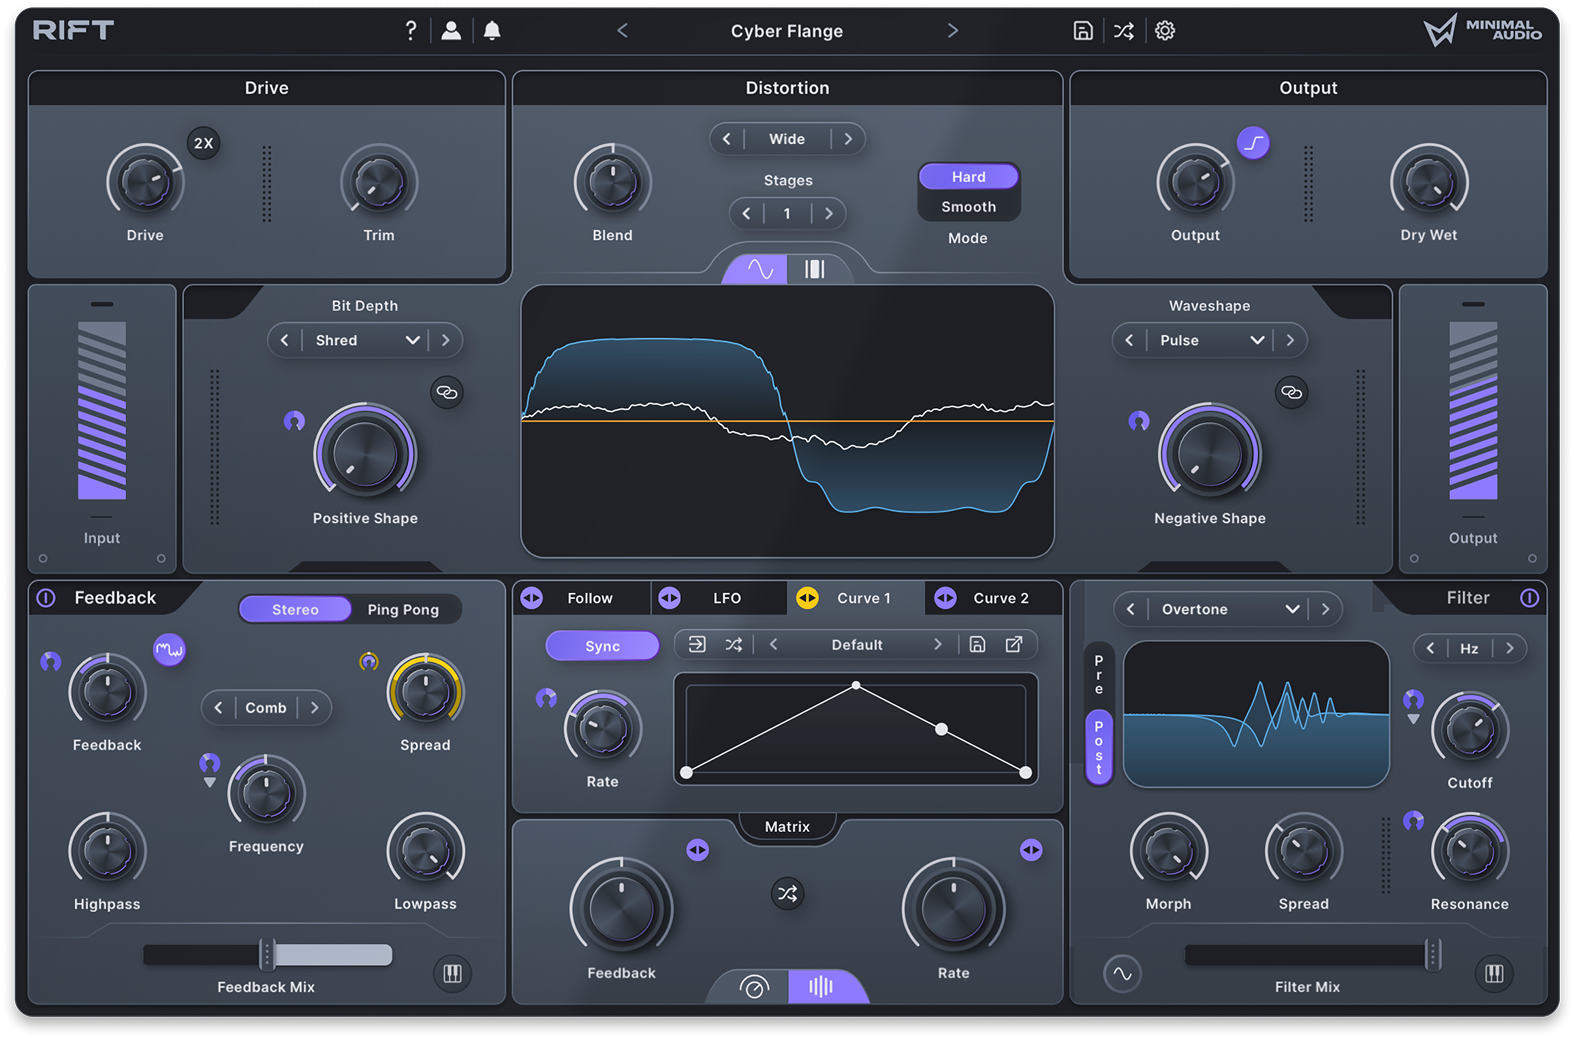
Task: Switch filter routing to Post
Action: pos(1099,747)
